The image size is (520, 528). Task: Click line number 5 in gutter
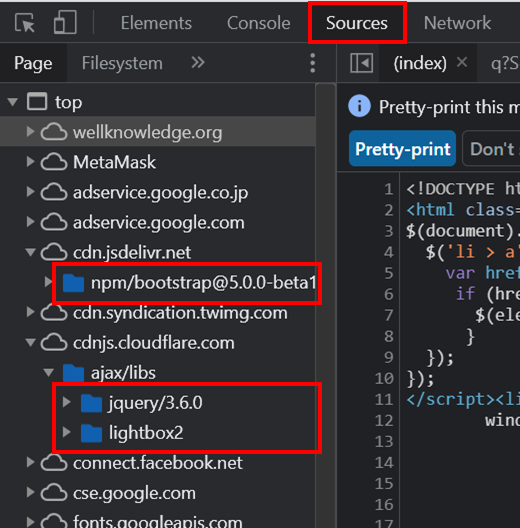[389, 273]
